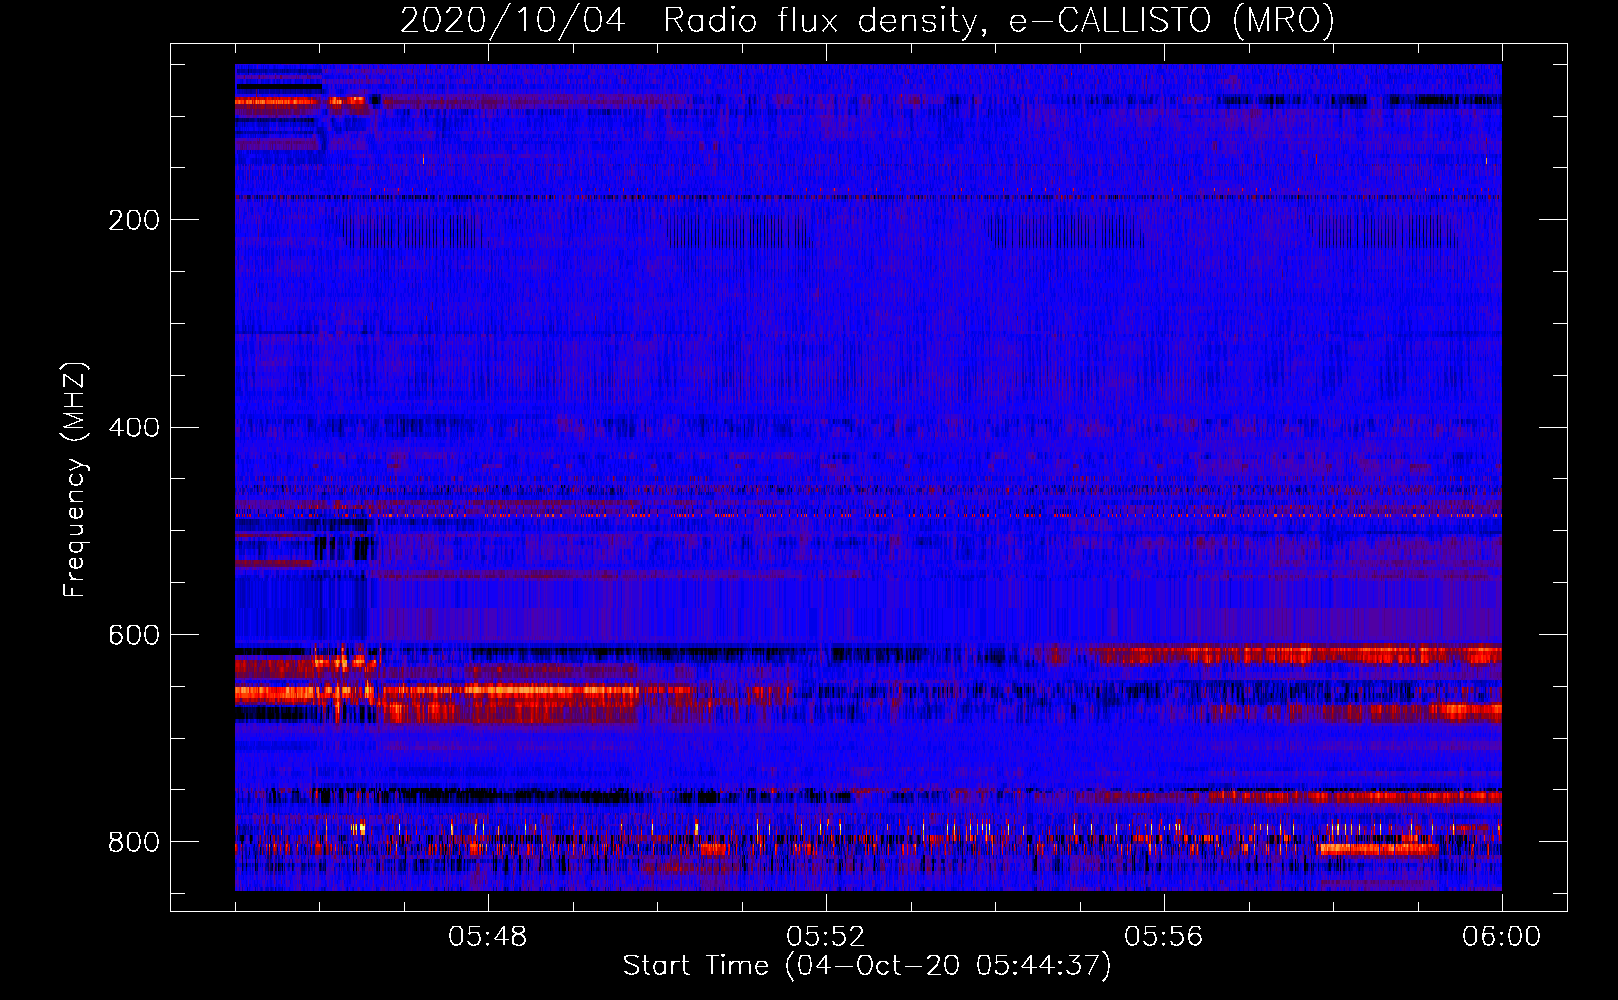
Task: Select the 'Frequency (MHz)' y-axis label
Action: (75, 479)
